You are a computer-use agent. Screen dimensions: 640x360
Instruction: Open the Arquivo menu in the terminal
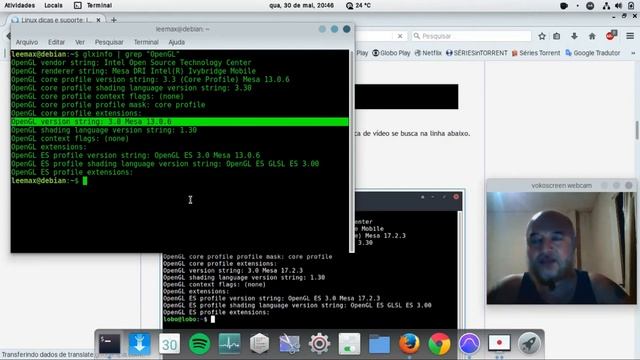(27, 42)
